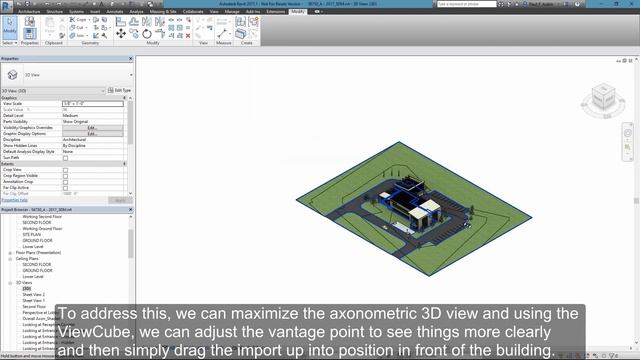Open the Structure ribbon tab
Screen dimensions: 640x360
[x=54, y=11]
